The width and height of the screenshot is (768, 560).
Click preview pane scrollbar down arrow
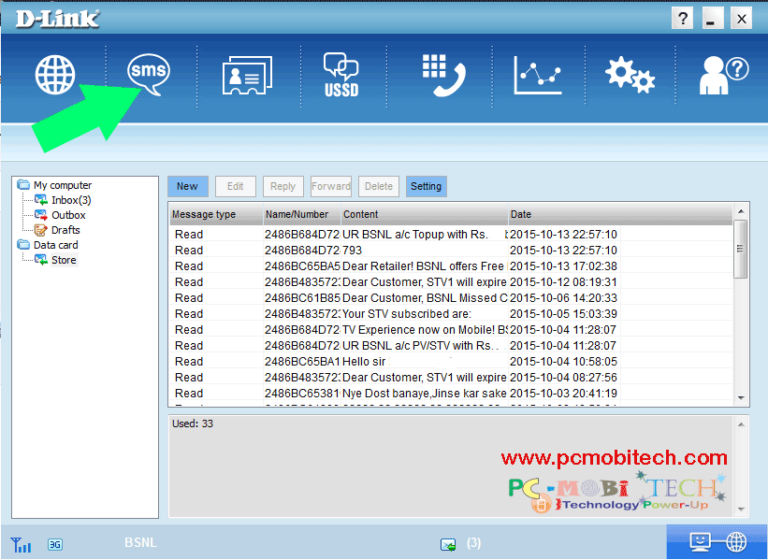pyautogui.click(x=741, y=510)
